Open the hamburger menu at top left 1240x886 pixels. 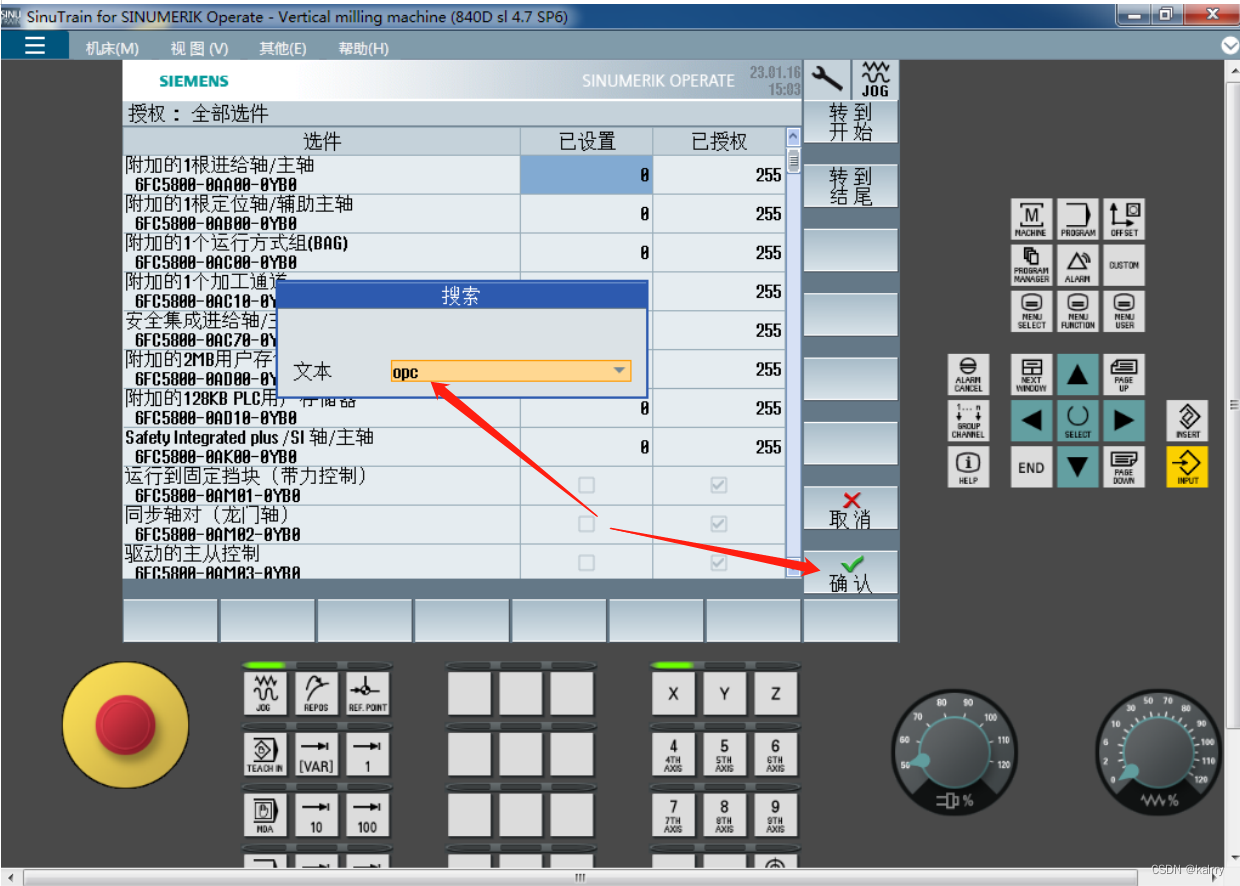coord(35,46)
